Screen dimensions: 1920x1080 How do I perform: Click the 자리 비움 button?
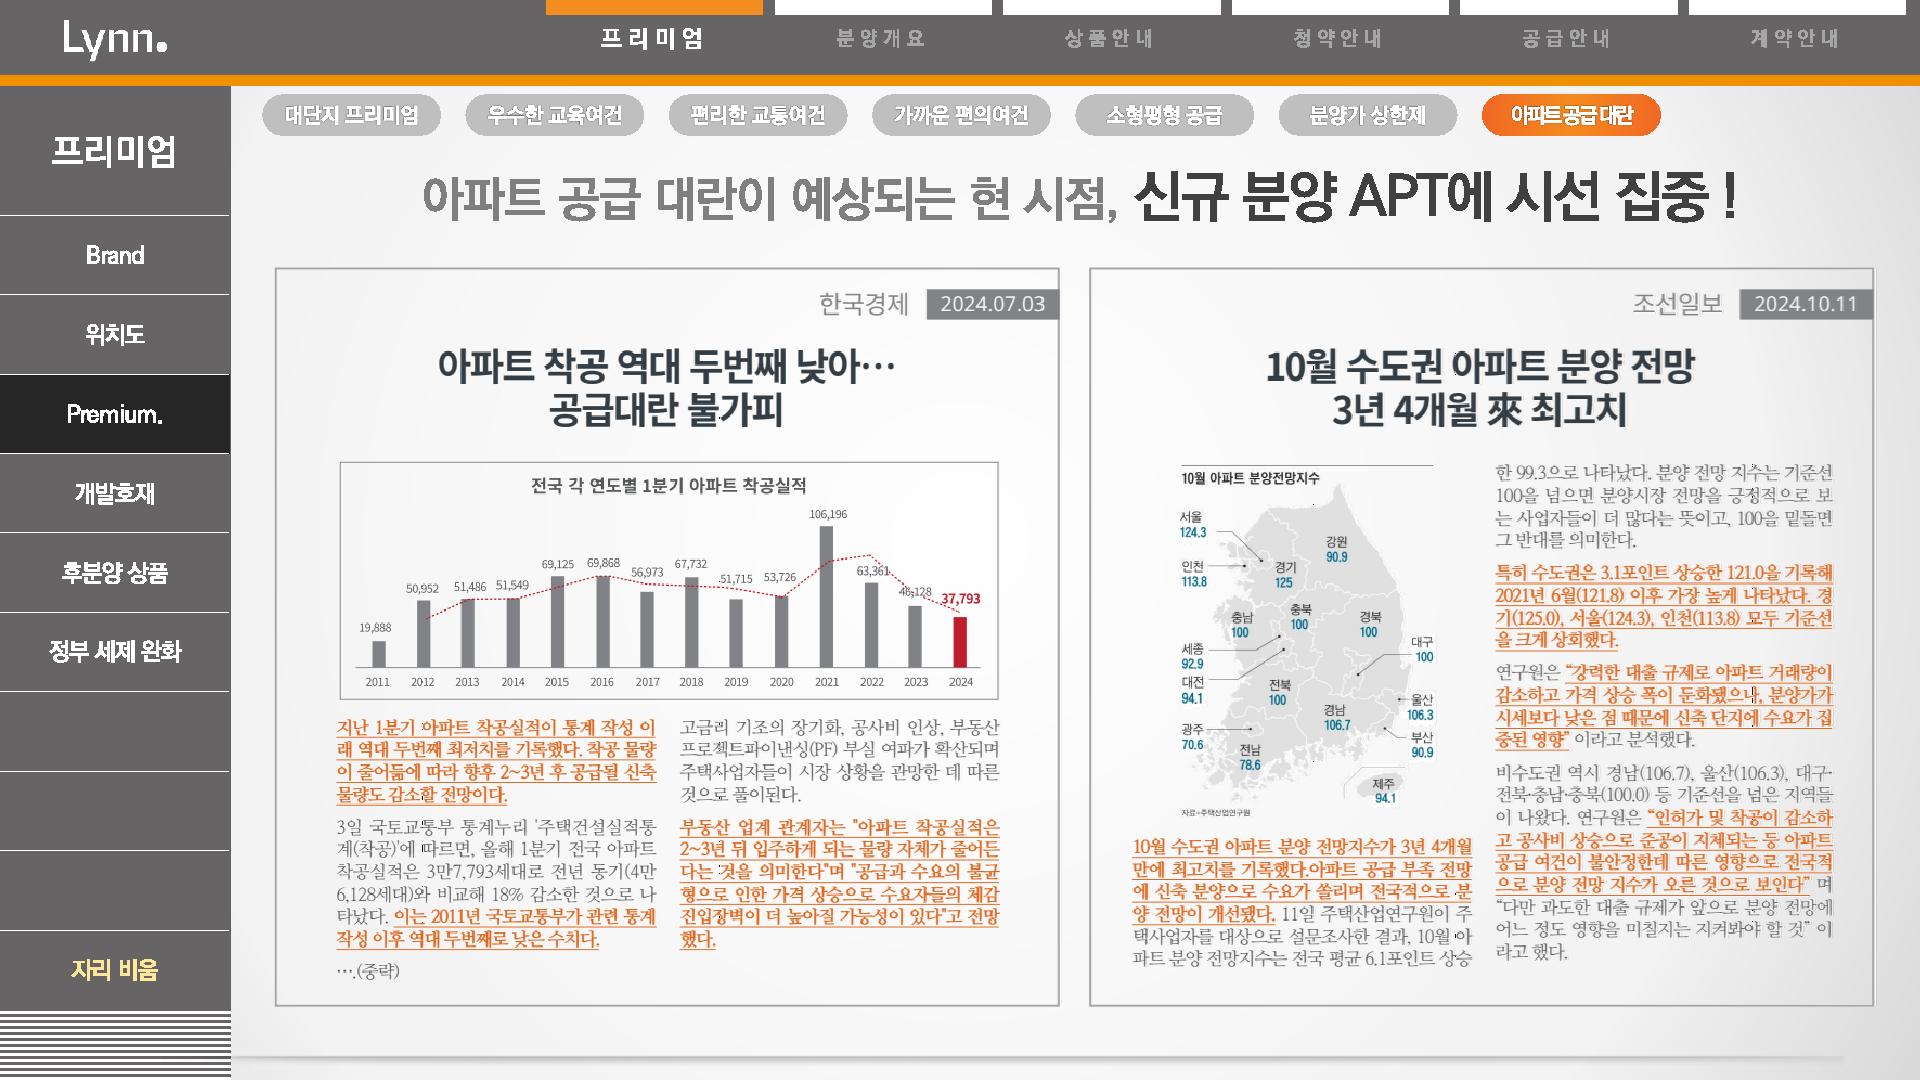point(115,969)
